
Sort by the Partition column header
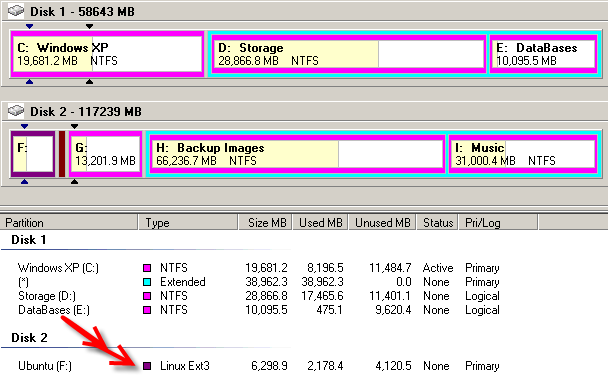pos(69,223)
